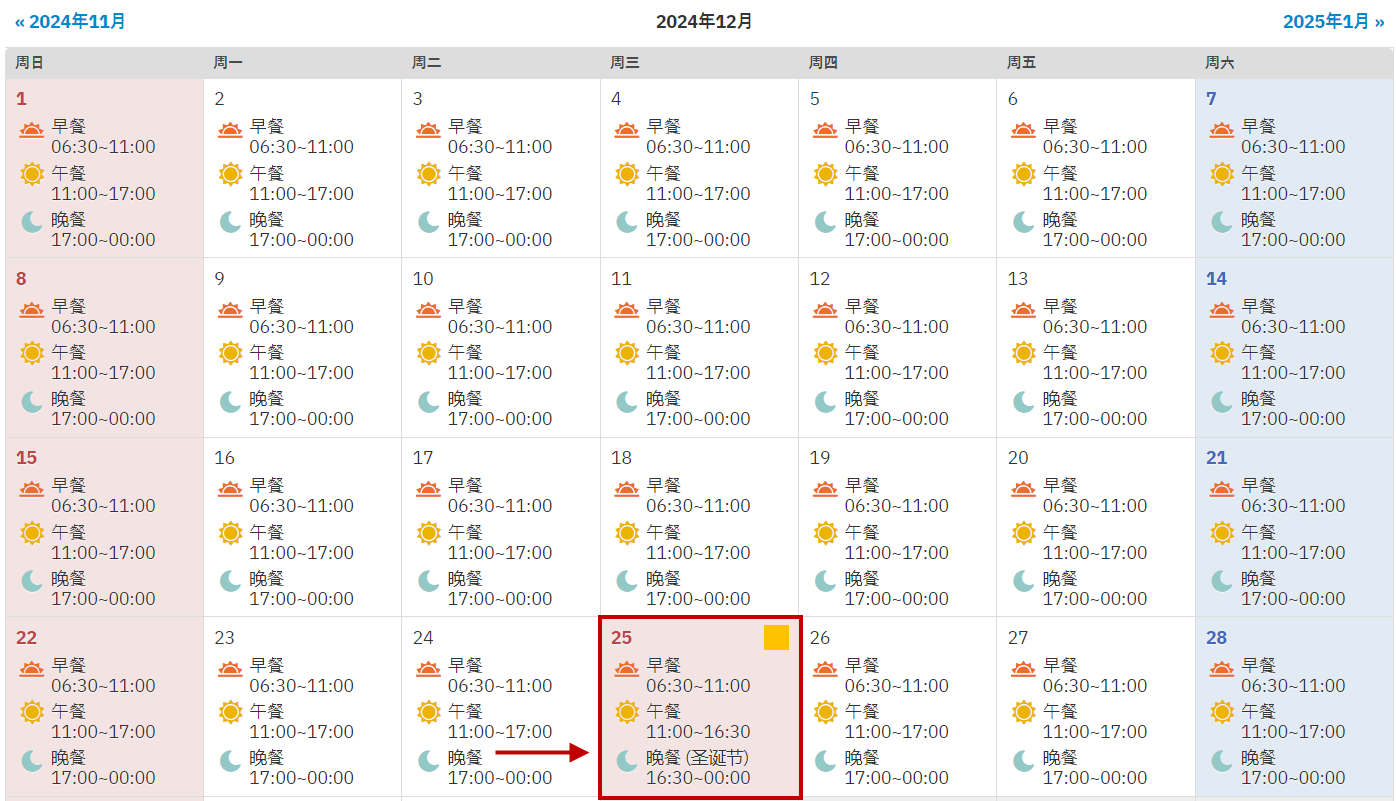This screenshot has width=1396, height=801.
Task: Click the lunch sun icon on December 25
Action: click(x=627, y=712)
